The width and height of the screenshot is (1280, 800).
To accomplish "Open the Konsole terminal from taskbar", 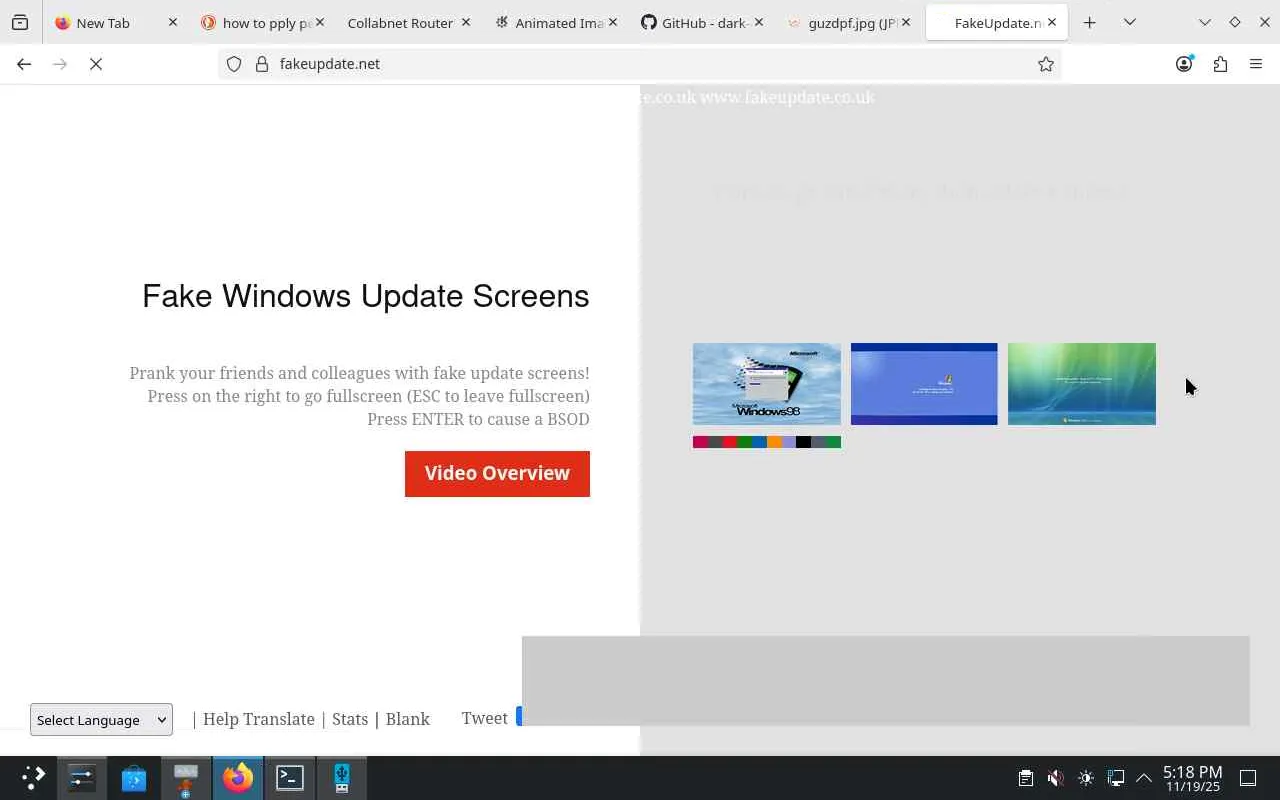I will (290, 778).
